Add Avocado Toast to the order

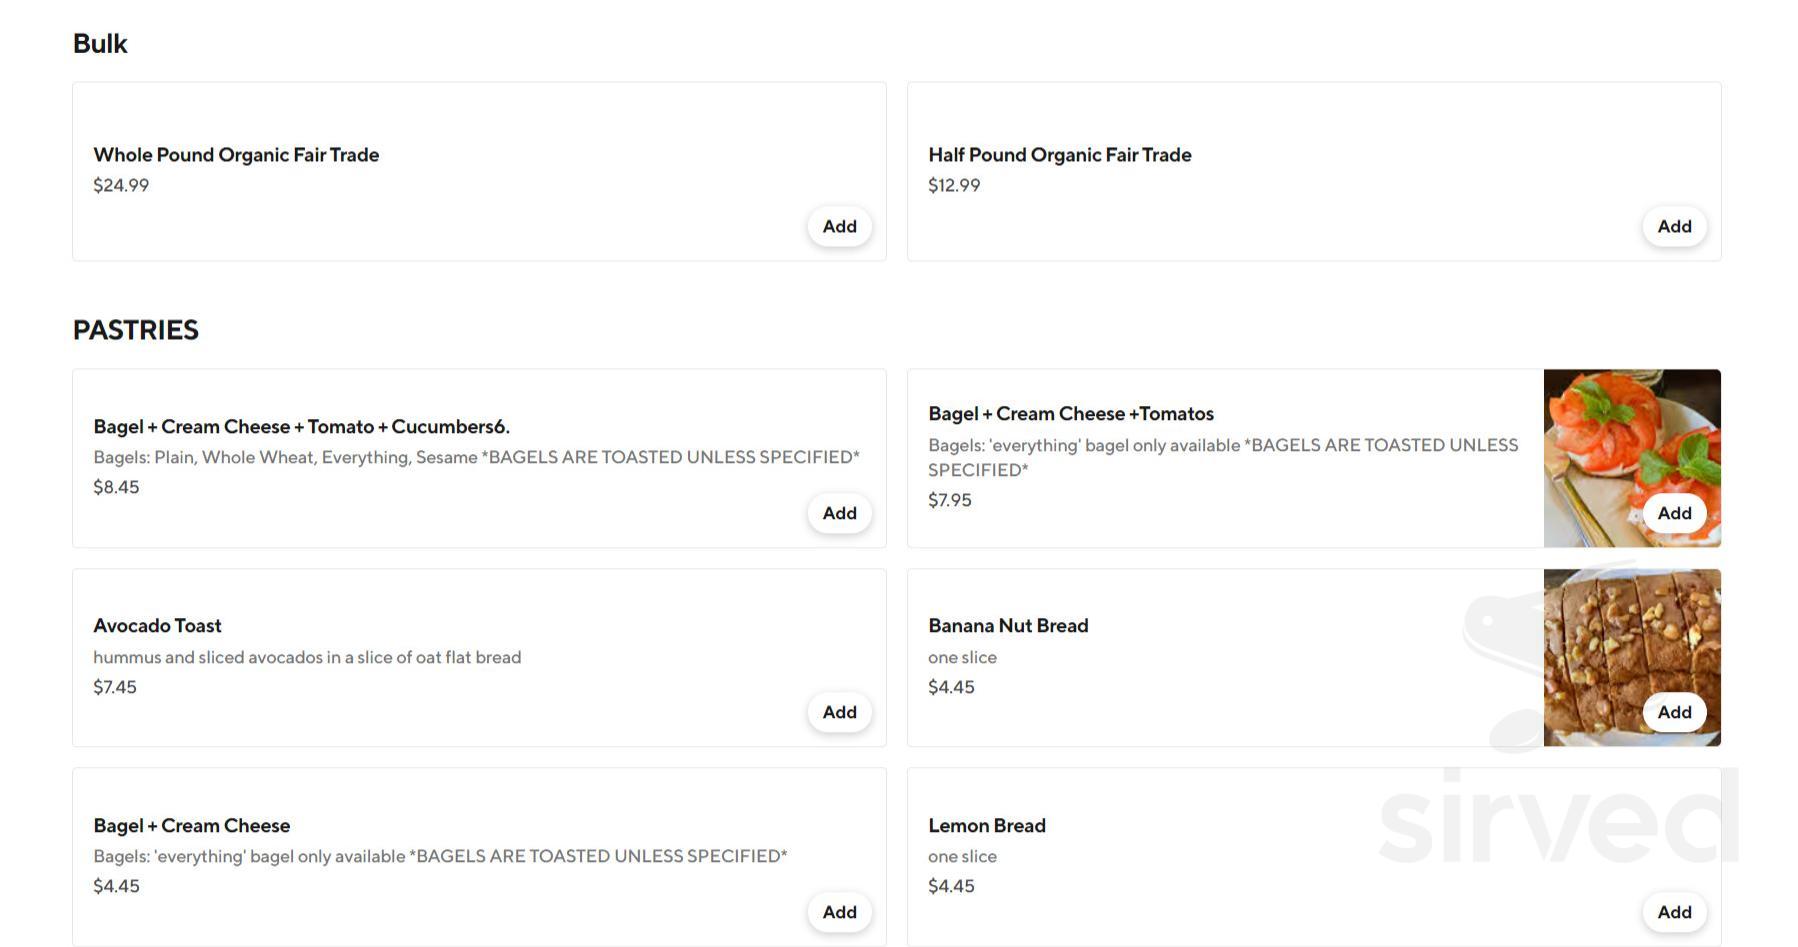[x=839, y=712]
